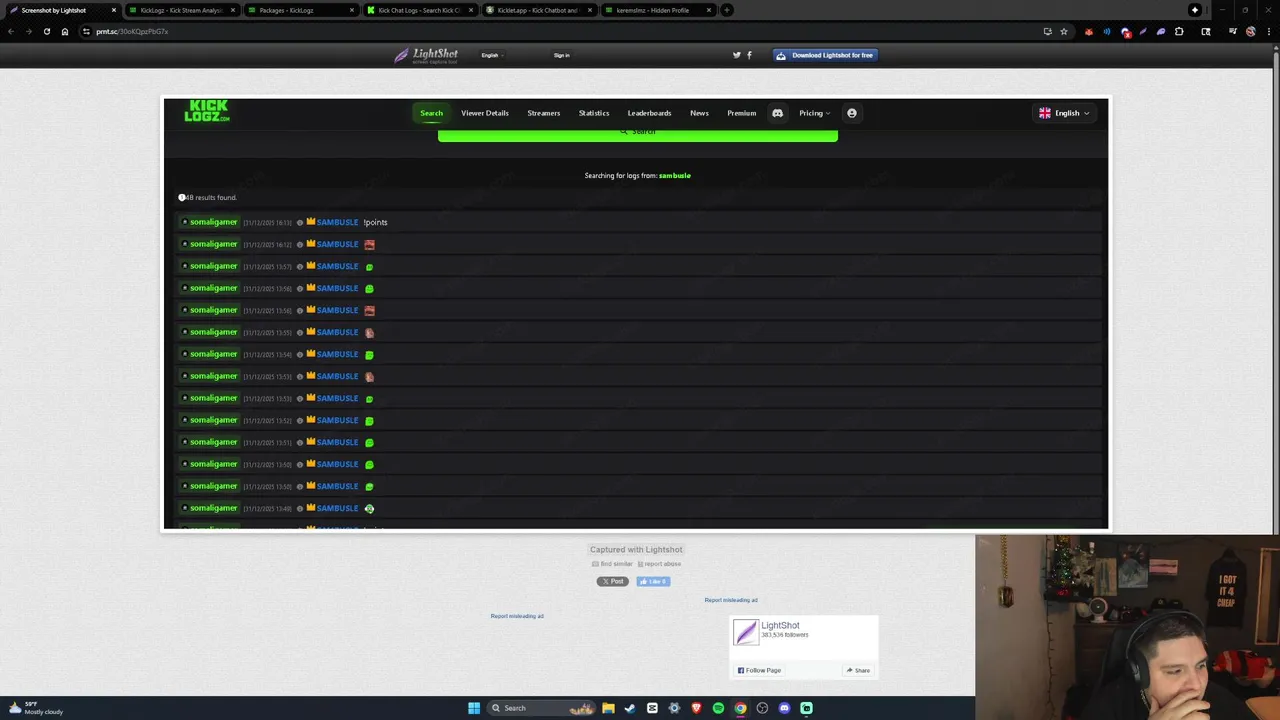Open English language selector in KickLogz screenshot
The height and width of the screenshot is (720, 1280).
click(x=1064, y=113)
